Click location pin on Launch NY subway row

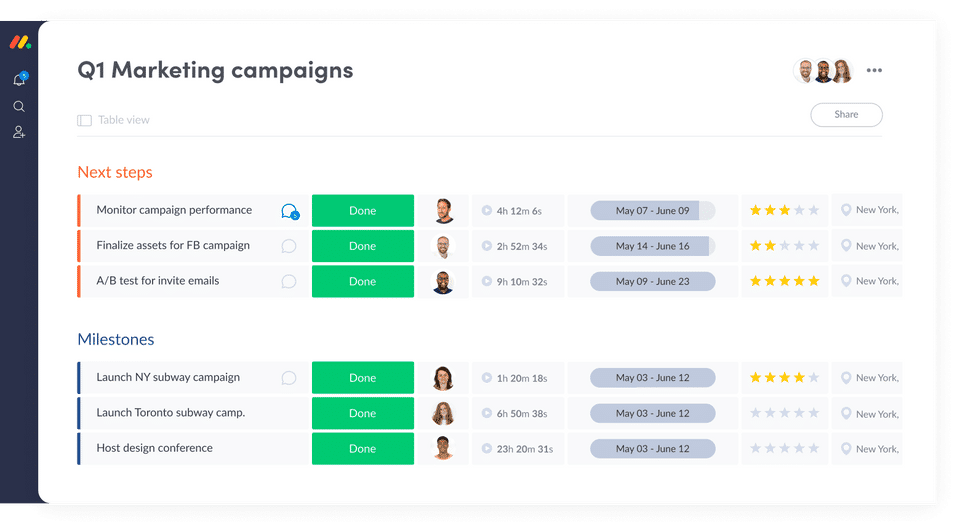pos(846,378)
